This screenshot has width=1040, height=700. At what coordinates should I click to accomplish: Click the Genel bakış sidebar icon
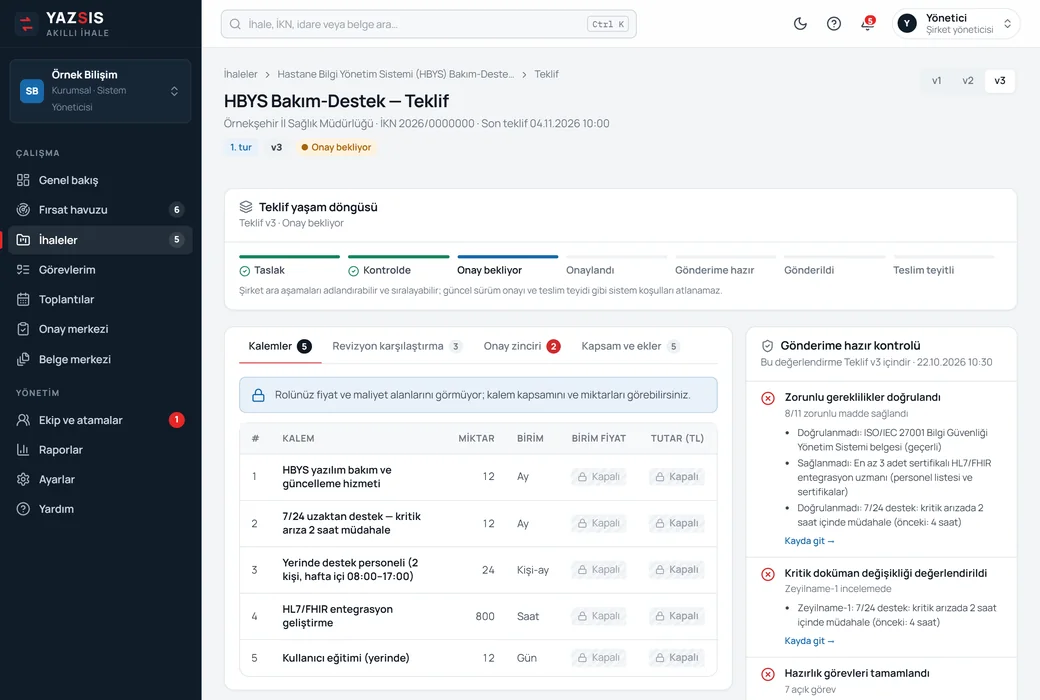[x=23, y=180]
